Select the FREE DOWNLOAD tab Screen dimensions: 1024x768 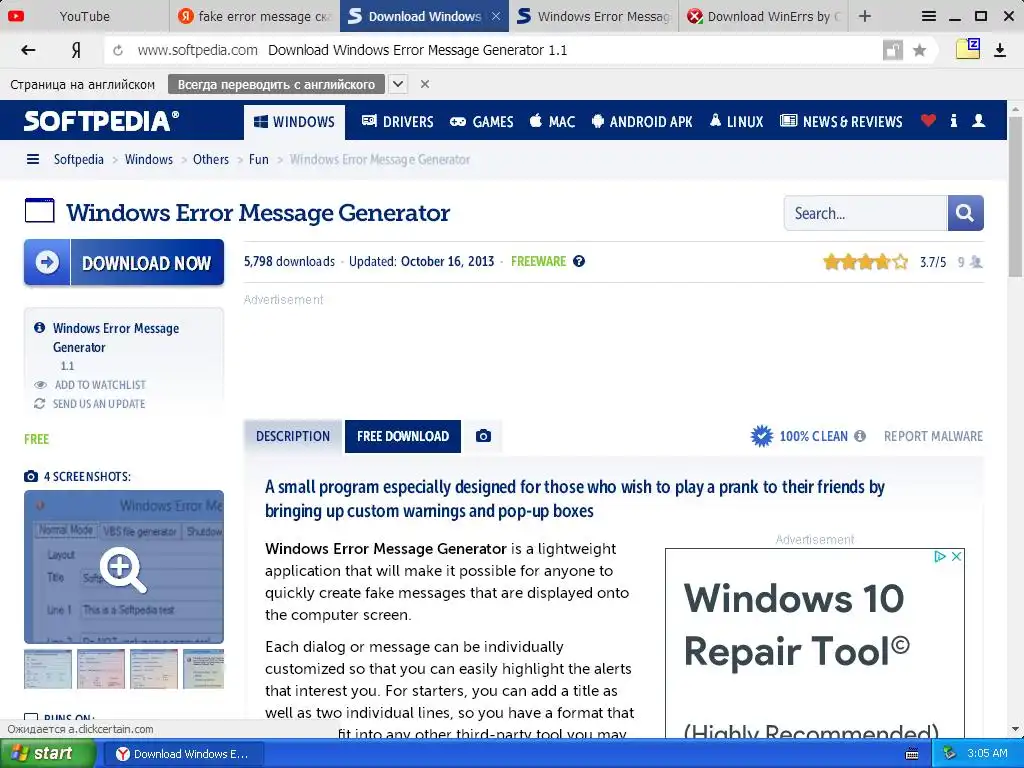point(403,436)
